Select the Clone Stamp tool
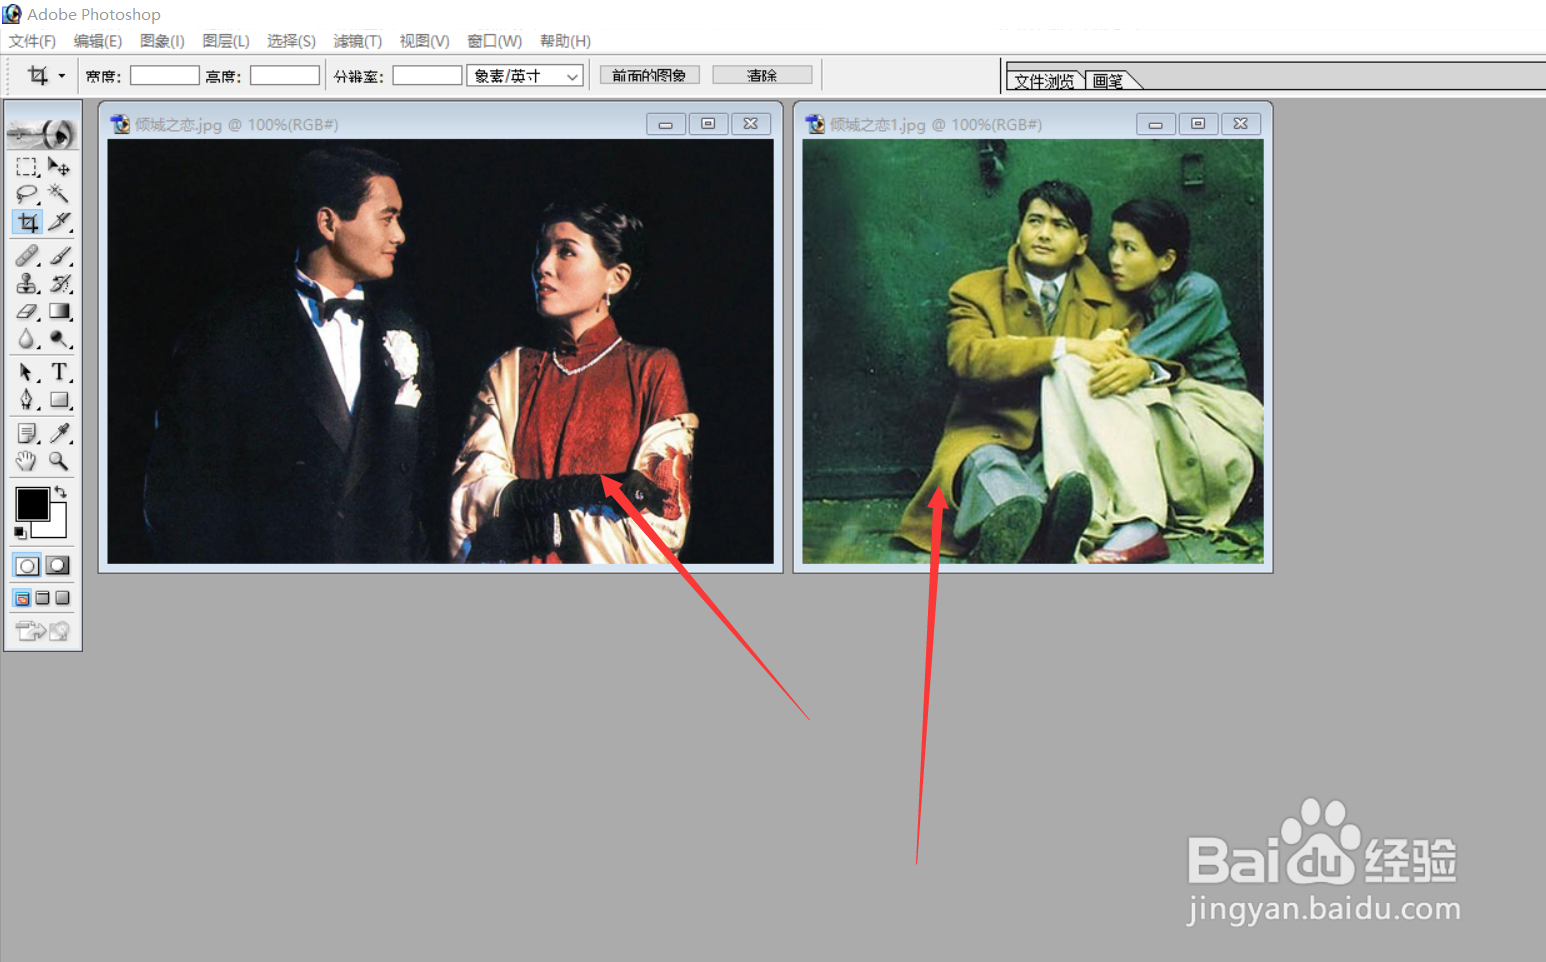1546x962 pixels. (27, 283)
